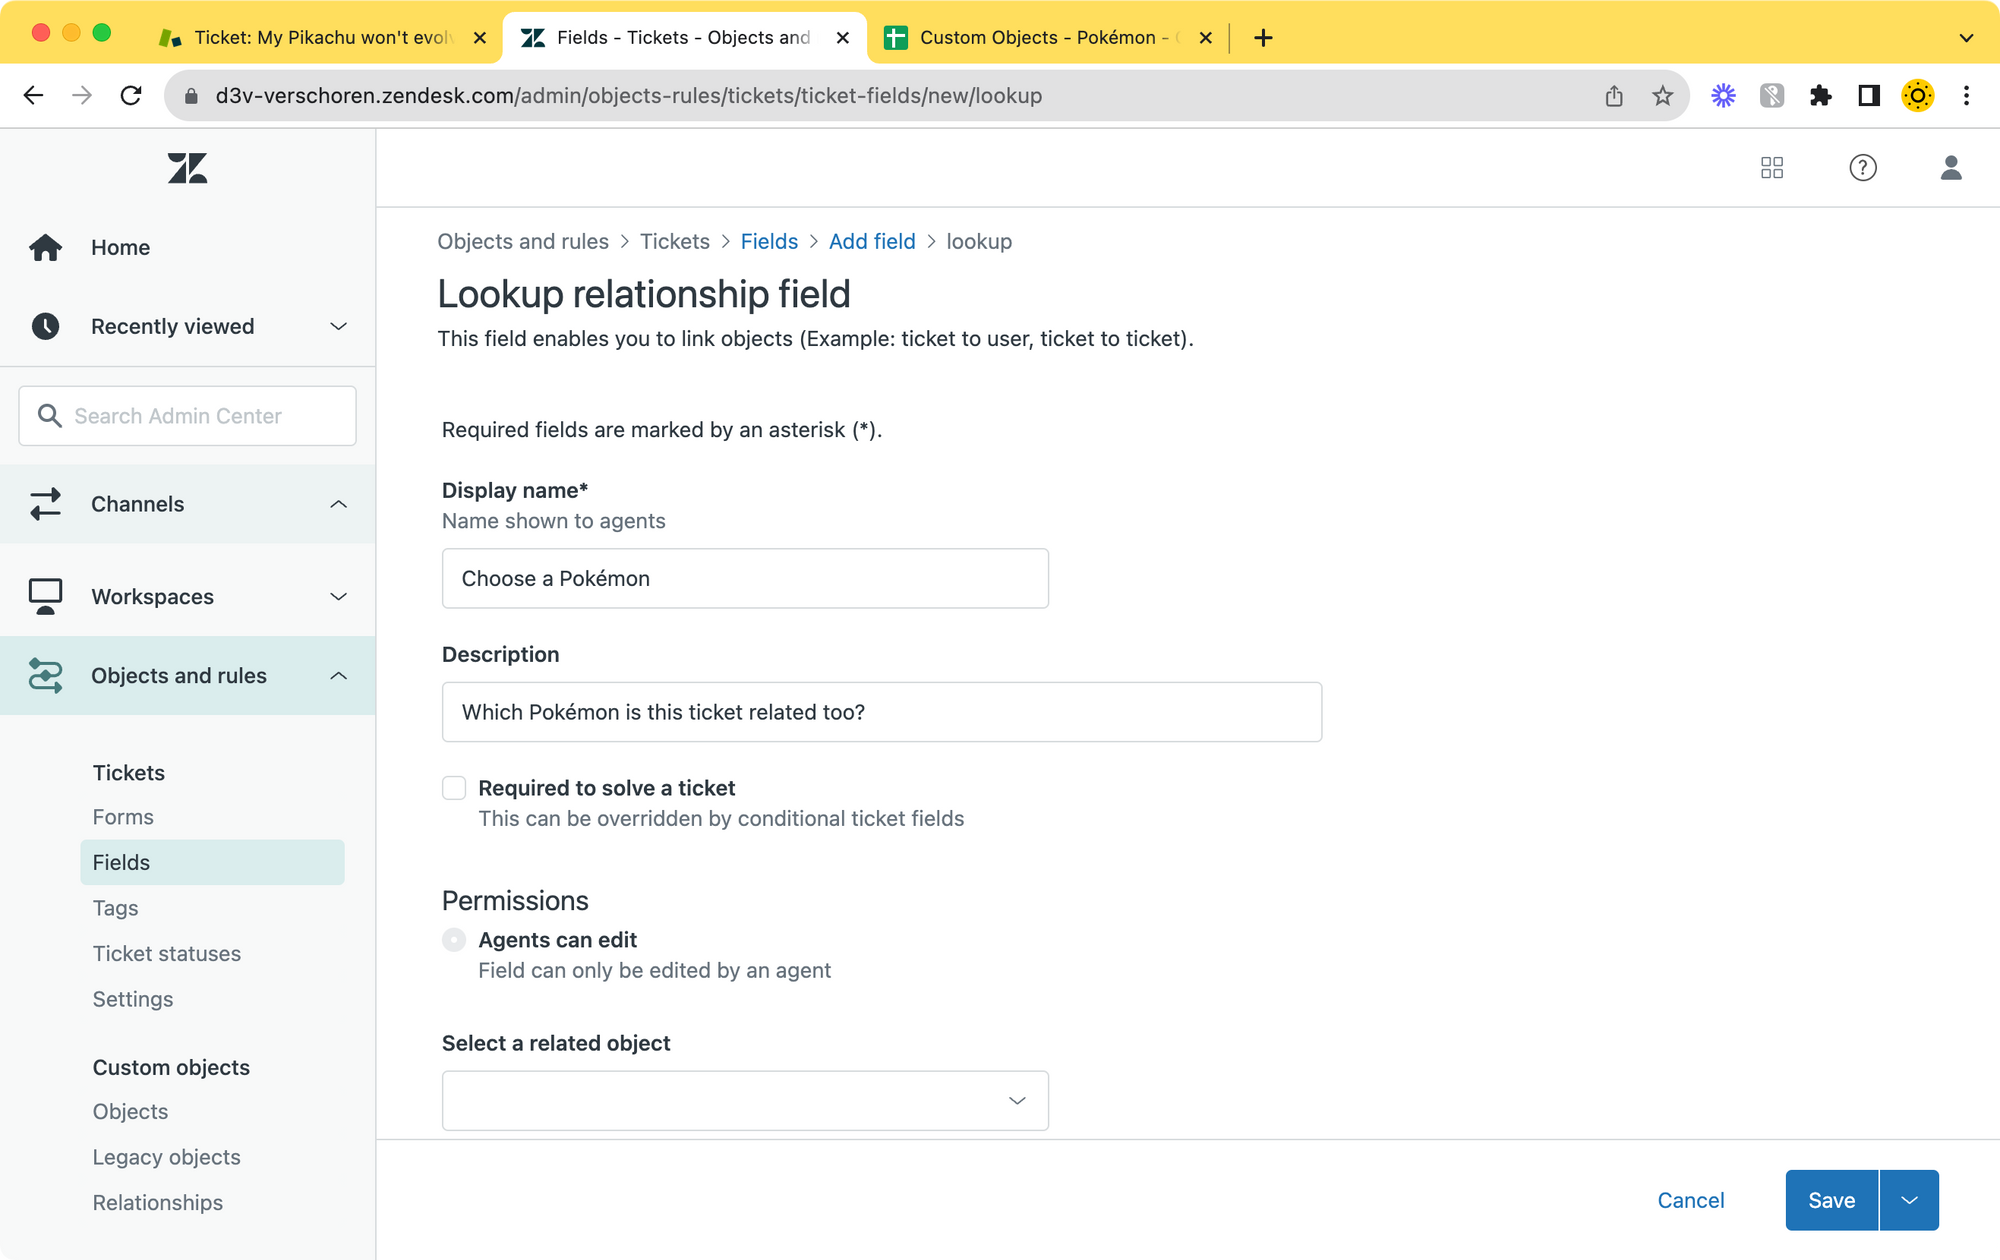Click the Search Admin Center box

(188, 416)
